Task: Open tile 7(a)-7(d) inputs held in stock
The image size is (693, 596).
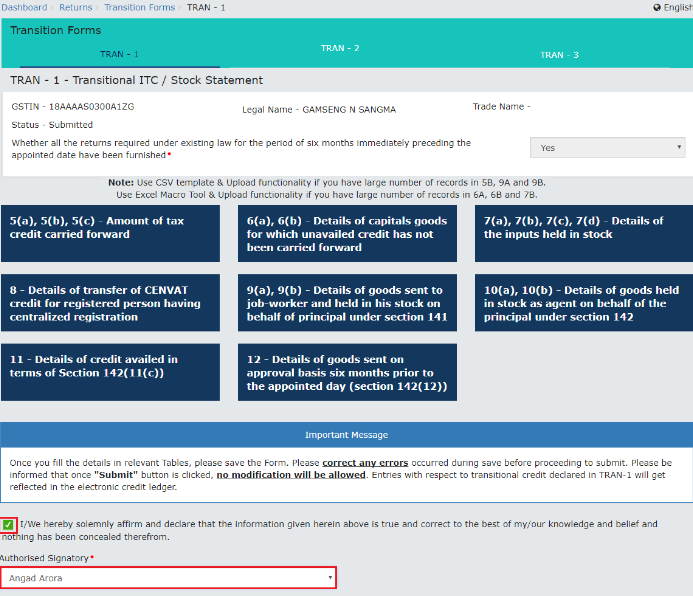Action: (584, 233)
